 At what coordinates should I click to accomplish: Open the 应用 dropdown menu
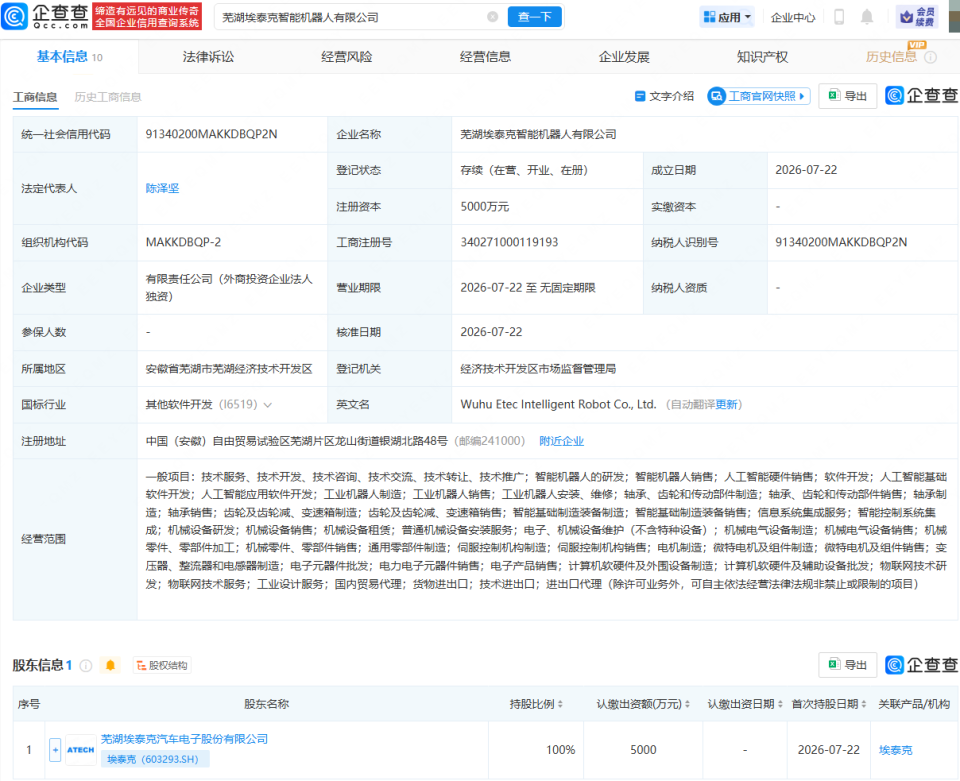coord(727,17)
